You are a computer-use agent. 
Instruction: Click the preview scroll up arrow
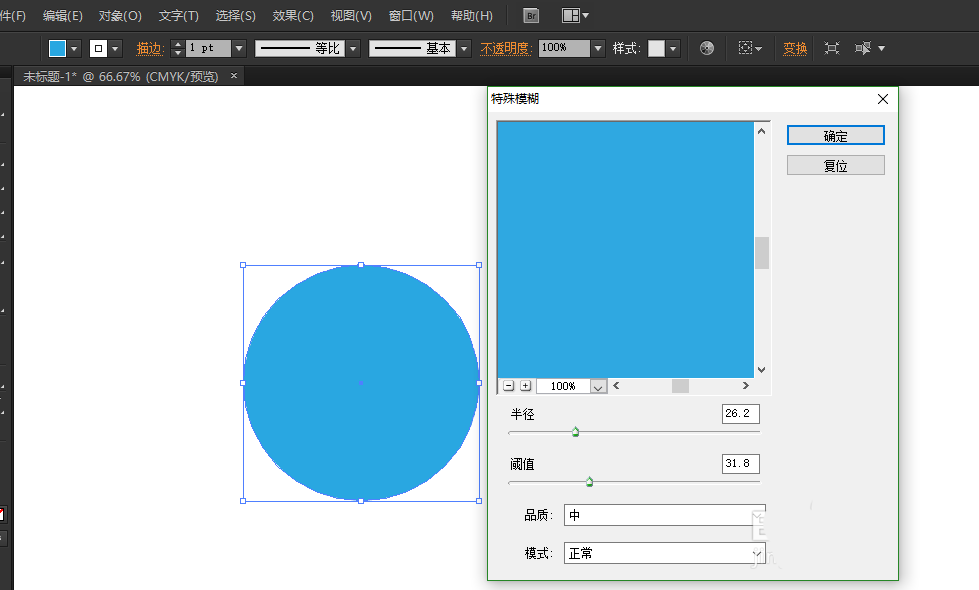762,130
